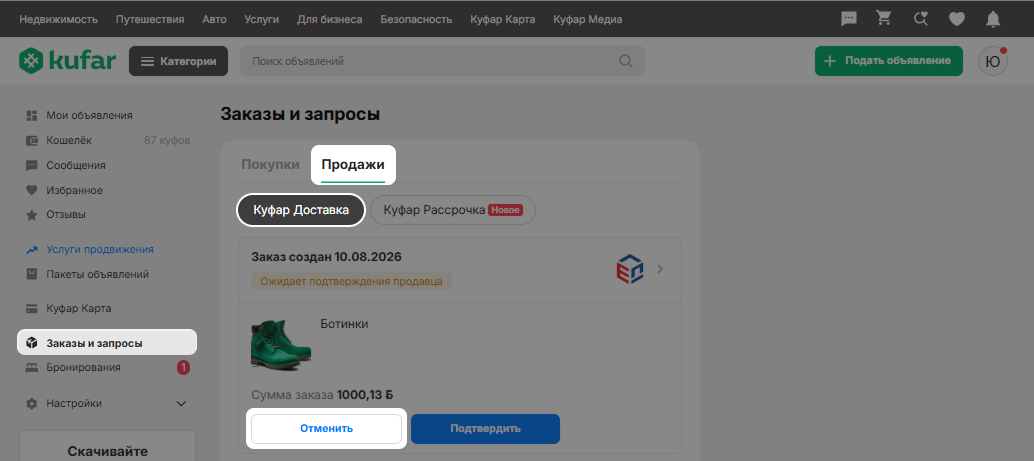
Task: Open favorites heart icon in top bar
Action: [x=957, y=20]
